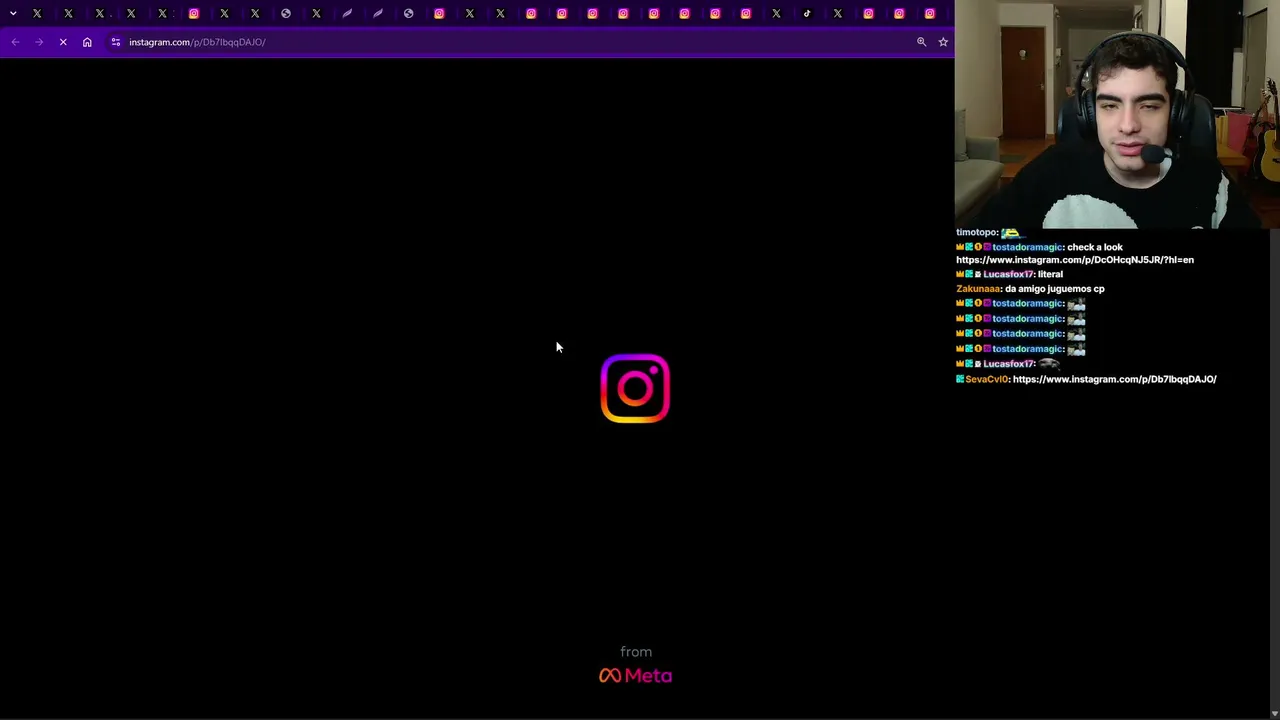
Task: Open the browser home page
Action: (87, 42)
